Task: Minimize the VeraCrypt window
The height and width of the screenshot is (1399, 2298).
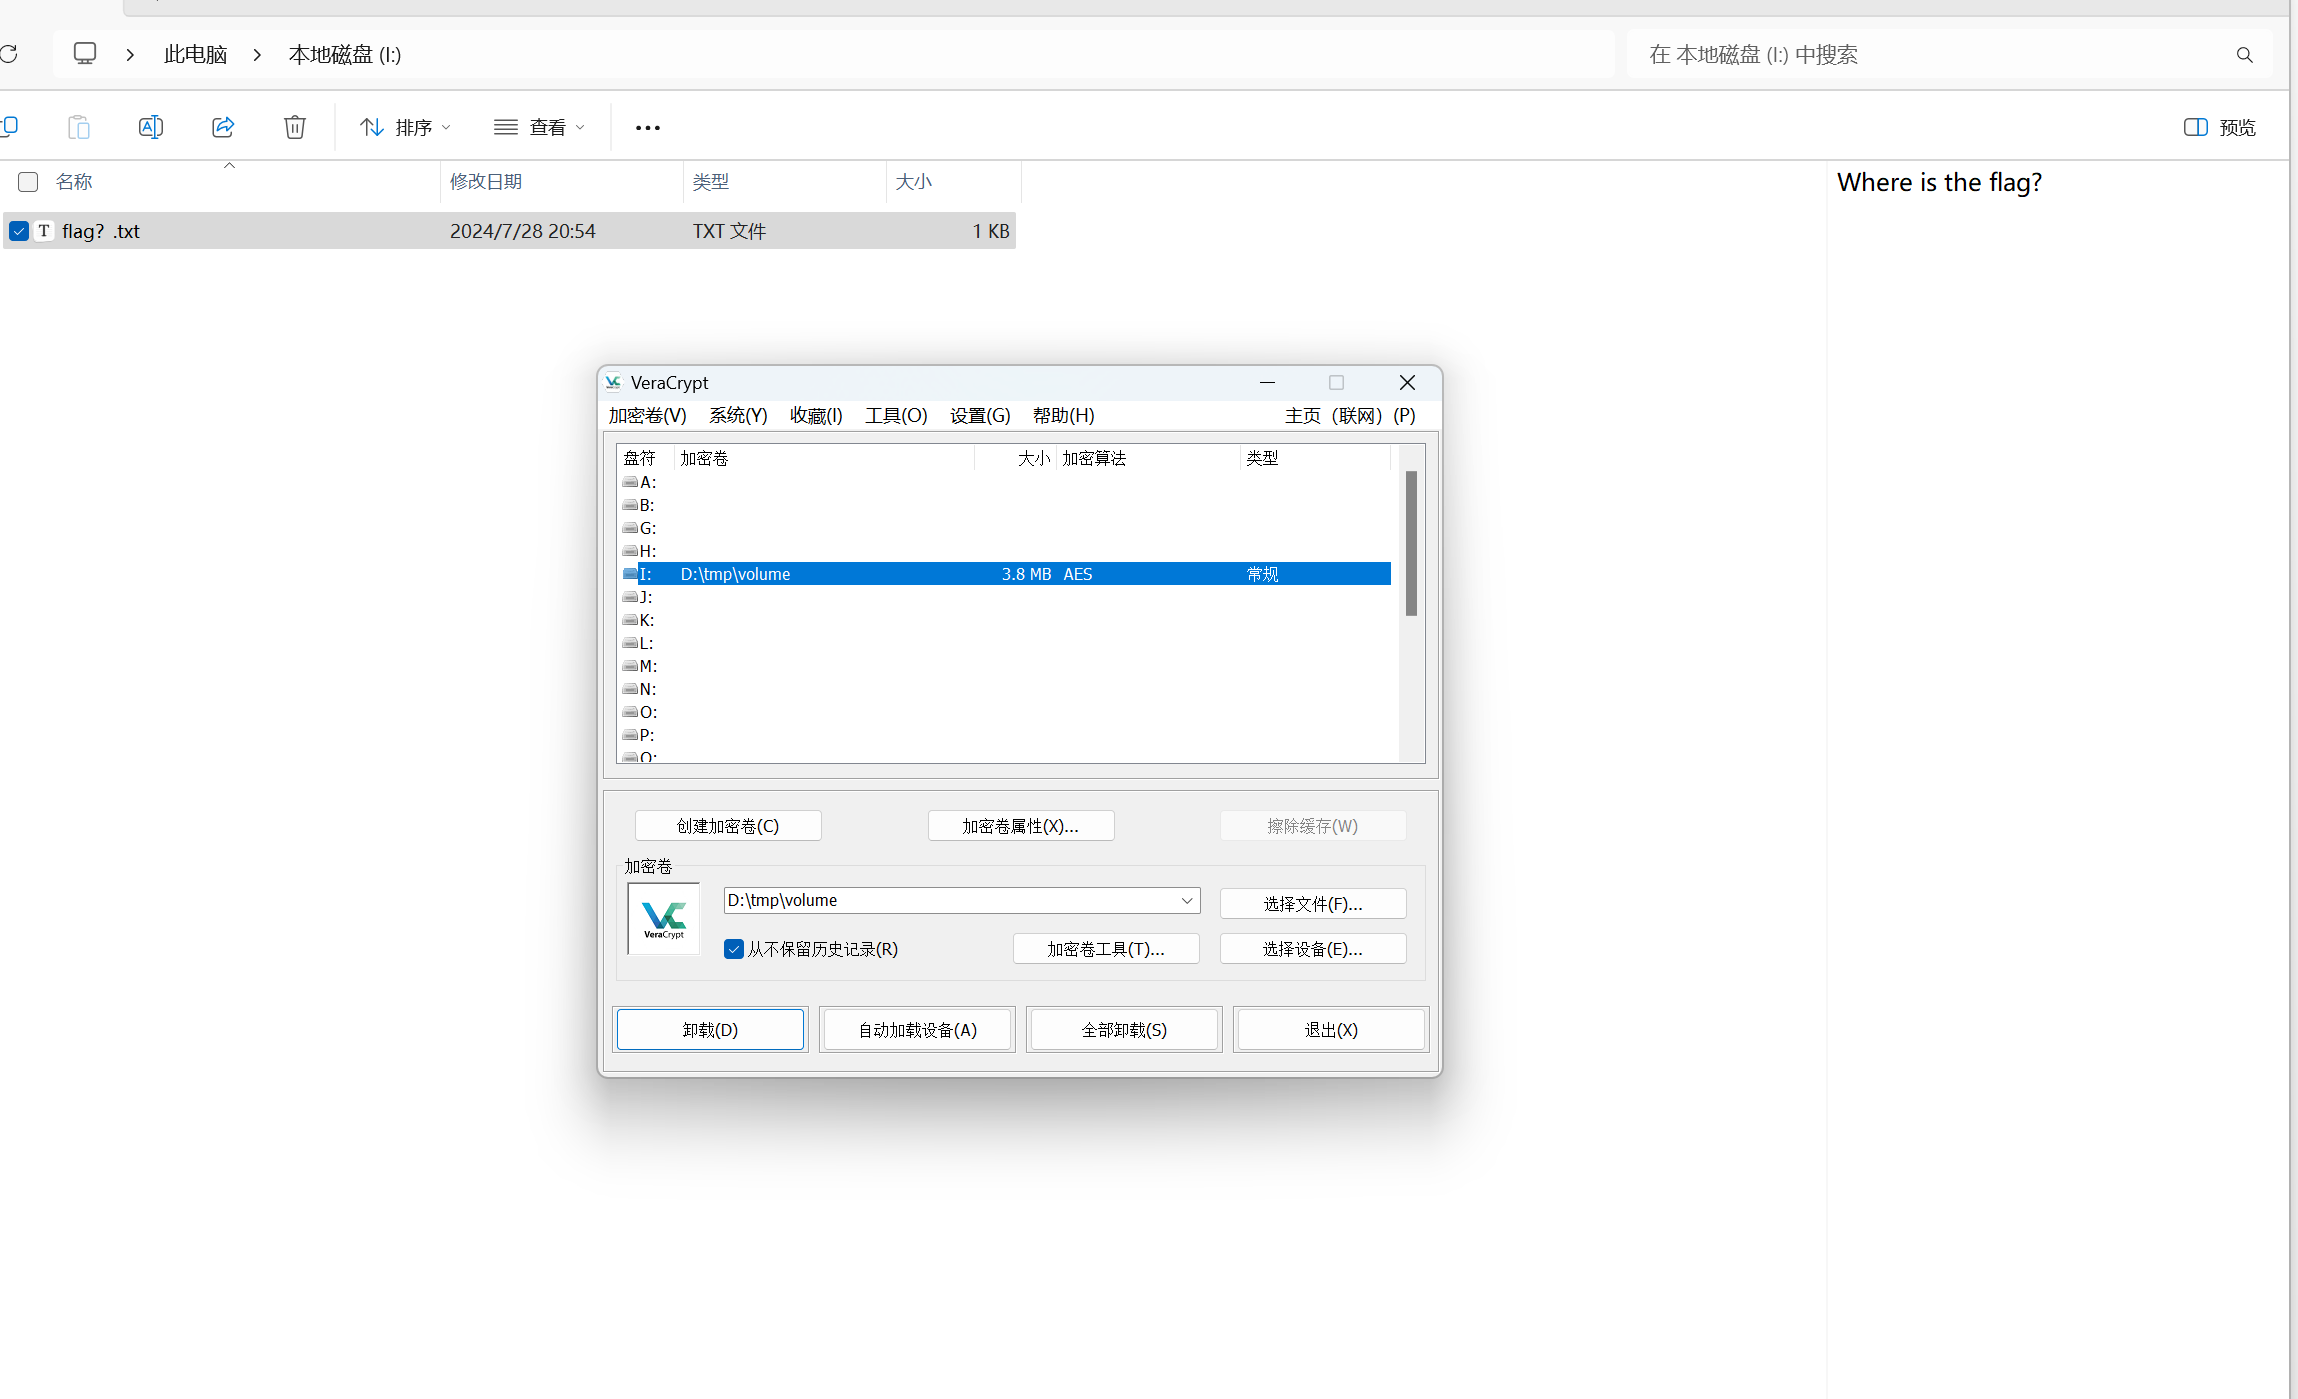Action: (x=1267, y=383)
